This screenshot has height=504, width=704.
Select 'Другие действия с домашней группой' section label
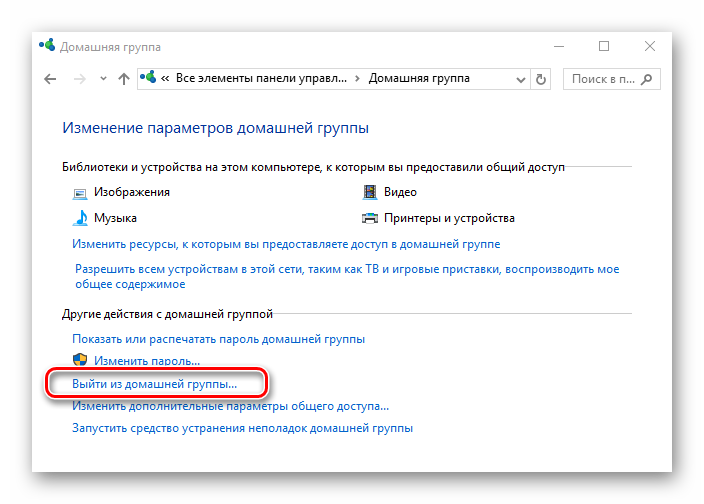[x=167, y=314]
